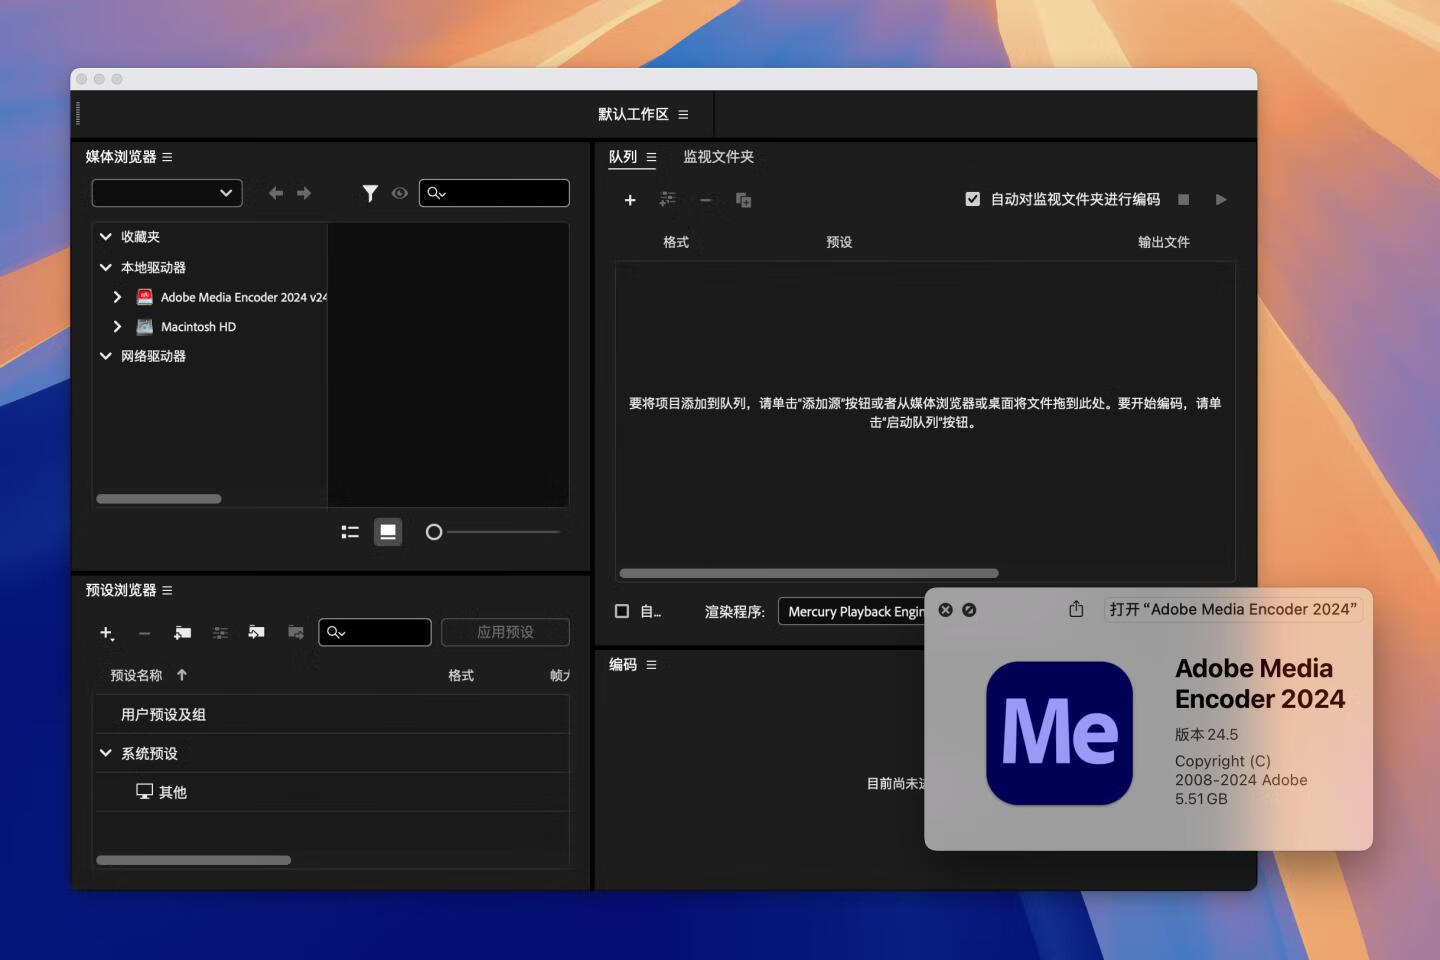Click the Remove minus icon in the Queue toolbar

(706, 200)
